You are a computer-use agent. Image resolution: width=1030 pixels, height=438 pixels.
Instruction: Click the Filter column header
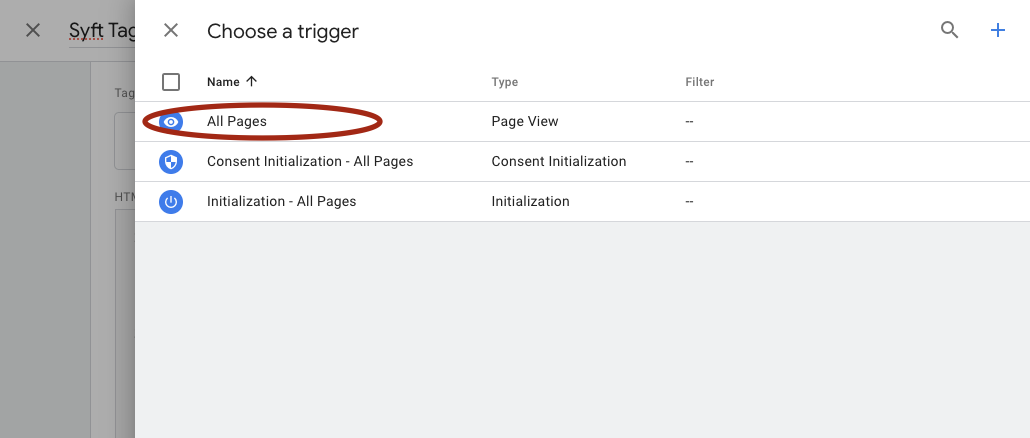coord(700,82)
